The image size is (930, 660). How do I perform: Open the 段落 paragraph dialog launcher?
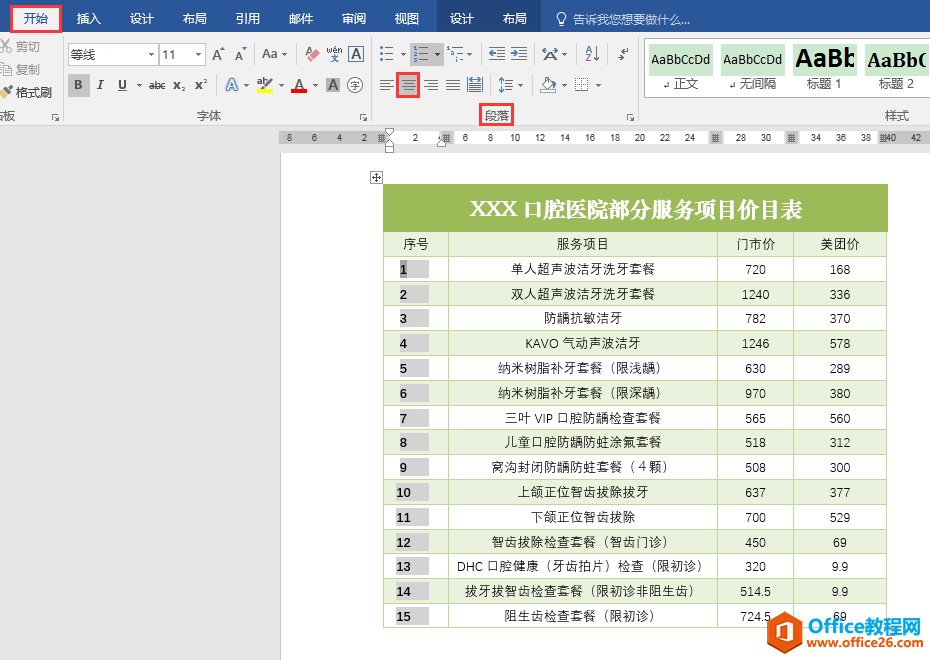click(x=630, y=117)
